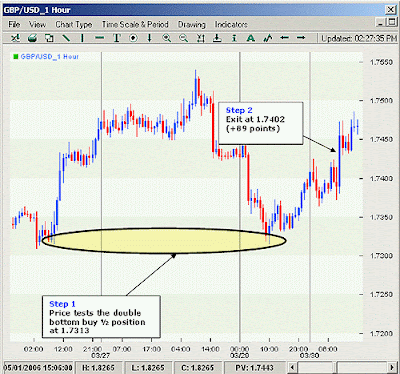Minimize the inner chart window
This screenshot has height=374, width=400.
point(380,23)
